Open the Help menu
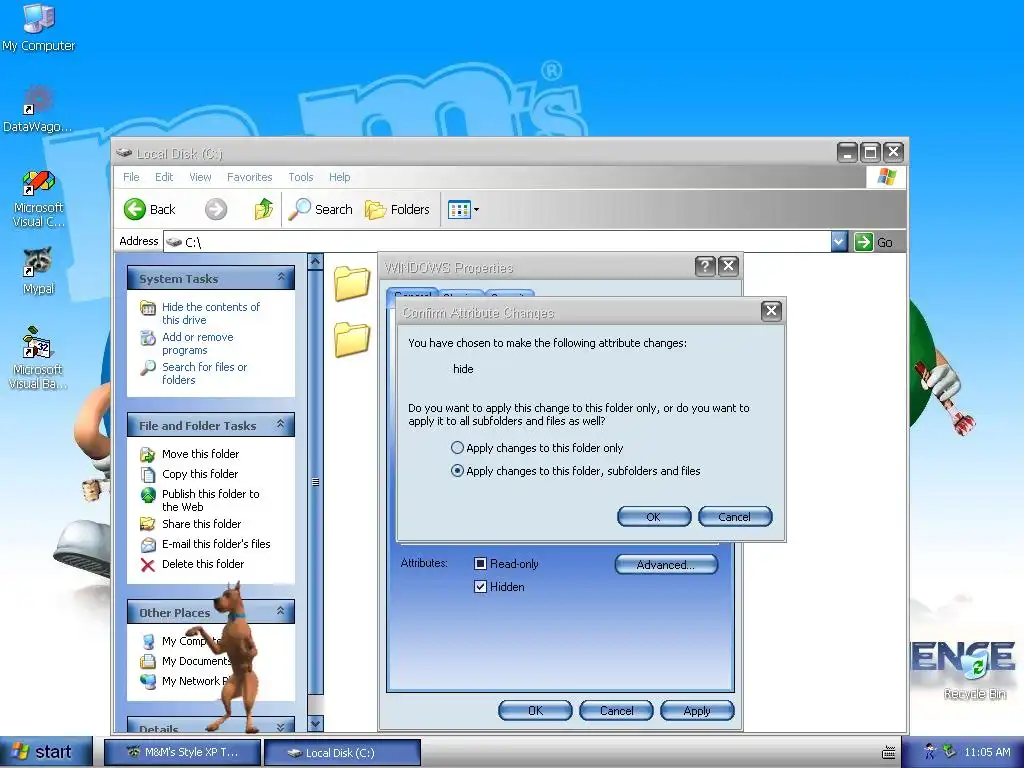The width and height of the screenshot is (1024, 768). click(x=340, y=177)
